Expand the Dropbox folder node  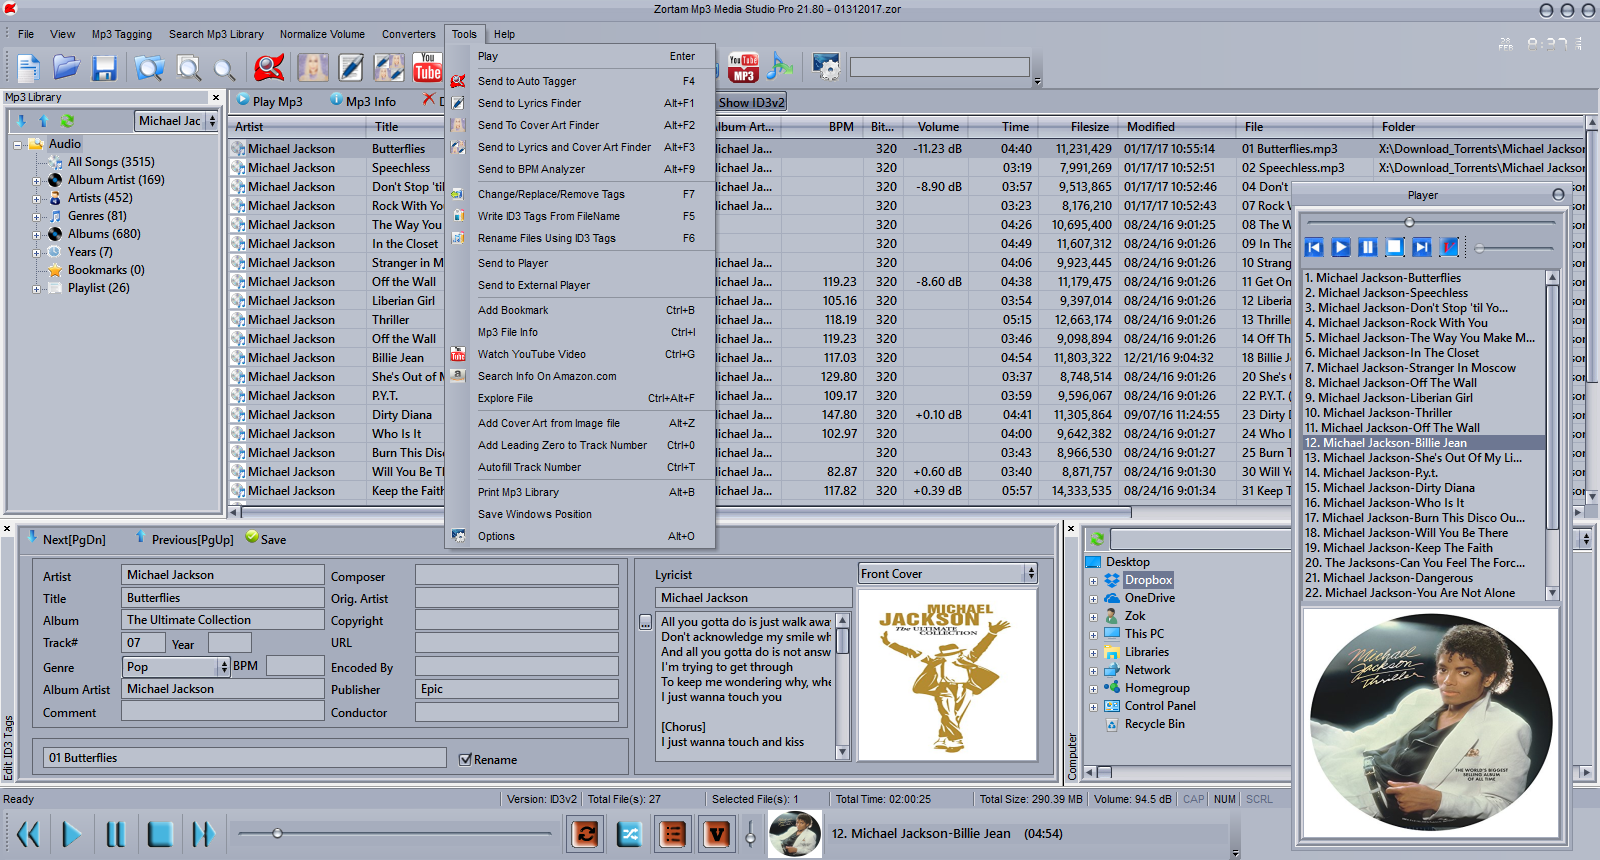click(1094, 581)
